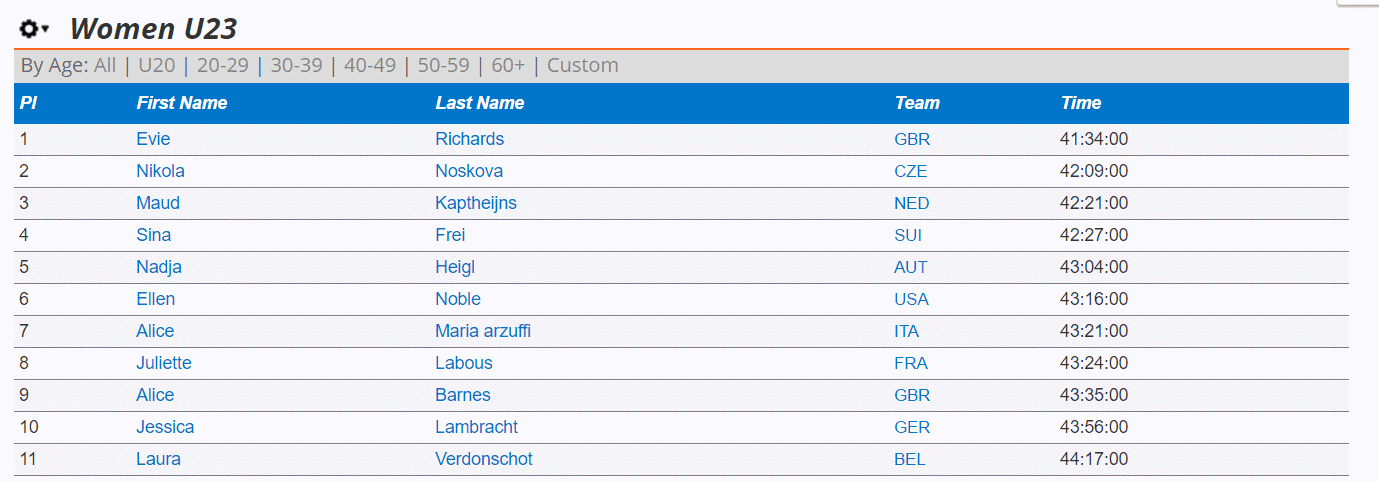Filter results by All ages
The height and width of the screenshot is (481, 1379).
(105, 66)
